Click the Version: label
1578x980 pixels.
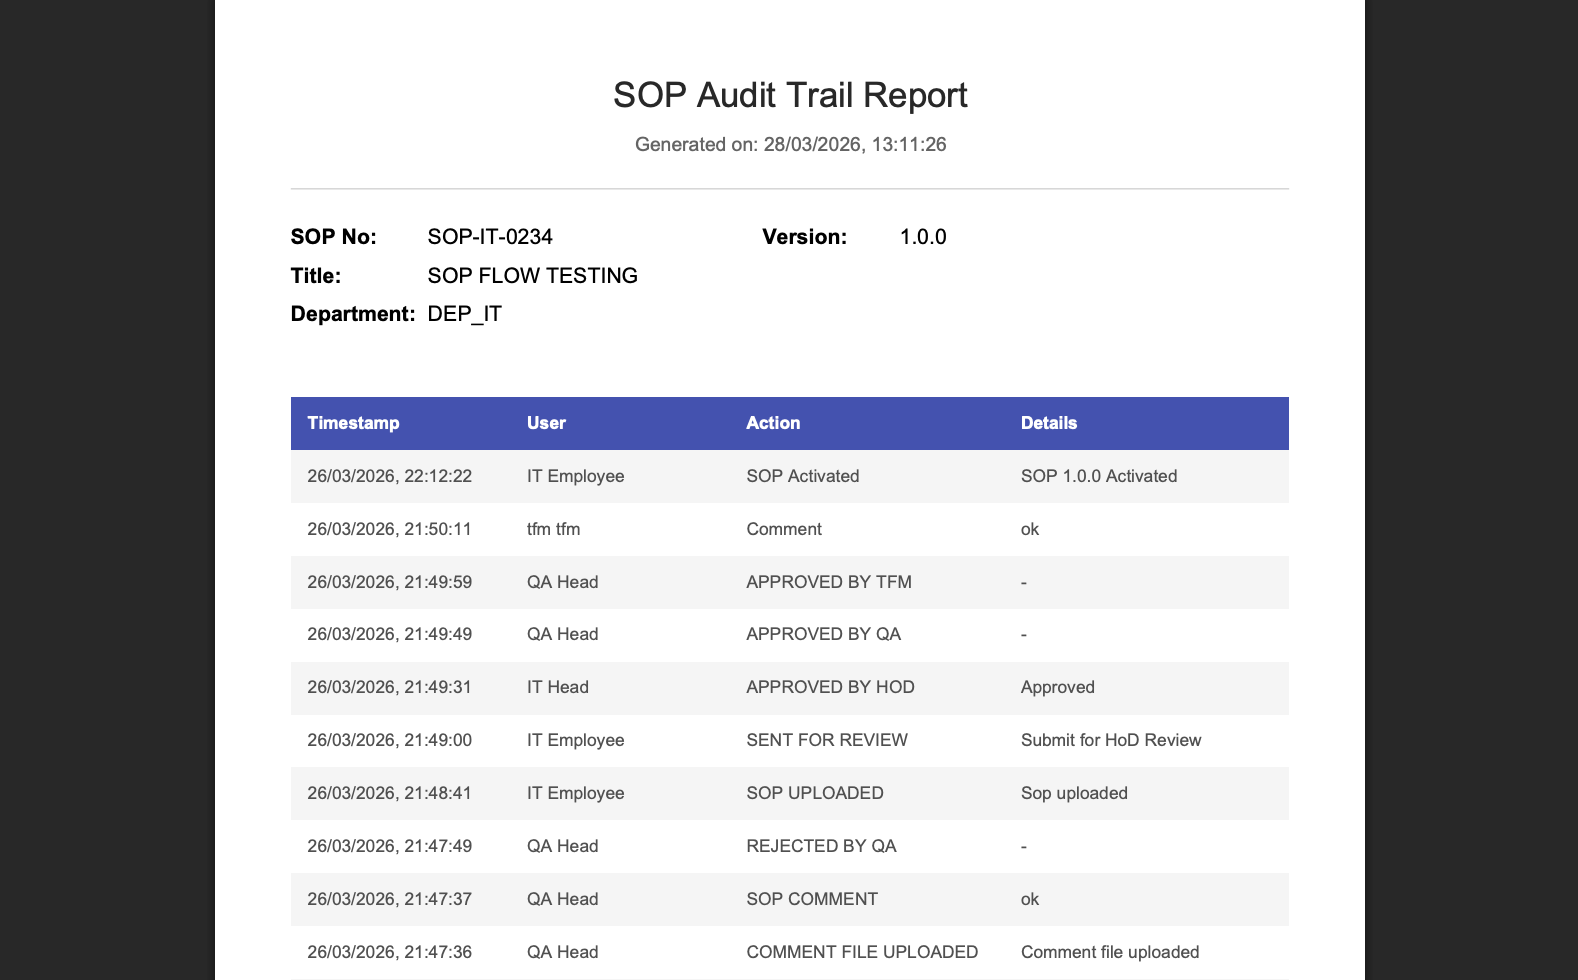[x=804, y=237]
